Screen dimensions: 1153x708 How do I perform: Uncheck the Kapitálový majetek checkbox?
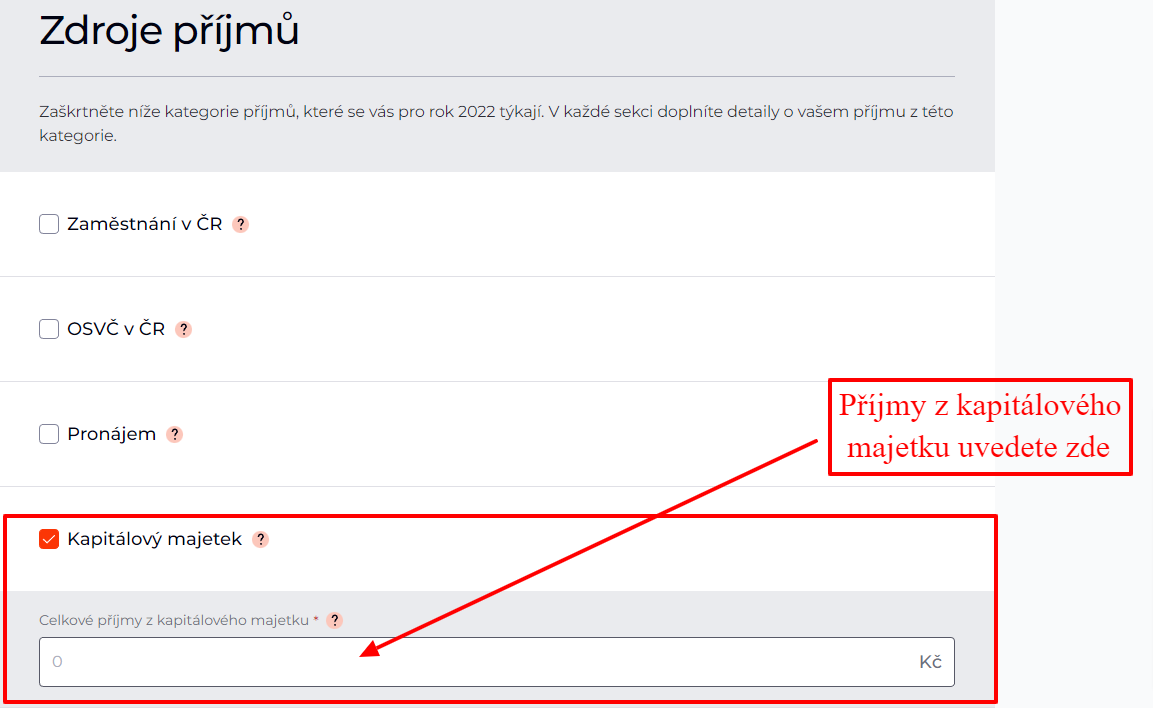pyautogui.click(x=49, y=540)
